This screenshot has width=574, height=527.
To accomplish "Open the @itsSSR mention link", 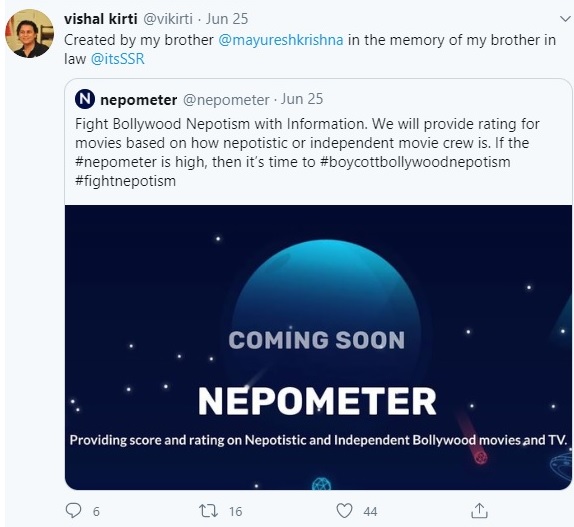I will 118,59.
